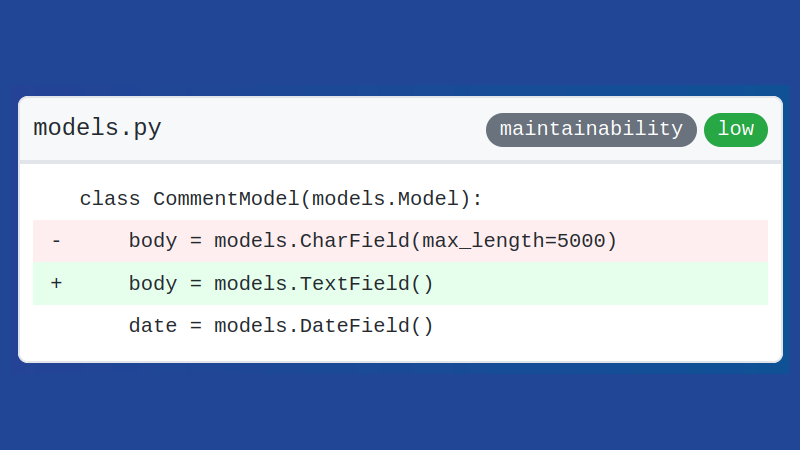Screen dimensions: 800x450
Task: Select the removed CharField diff line
Action: [x=401, y=241]
